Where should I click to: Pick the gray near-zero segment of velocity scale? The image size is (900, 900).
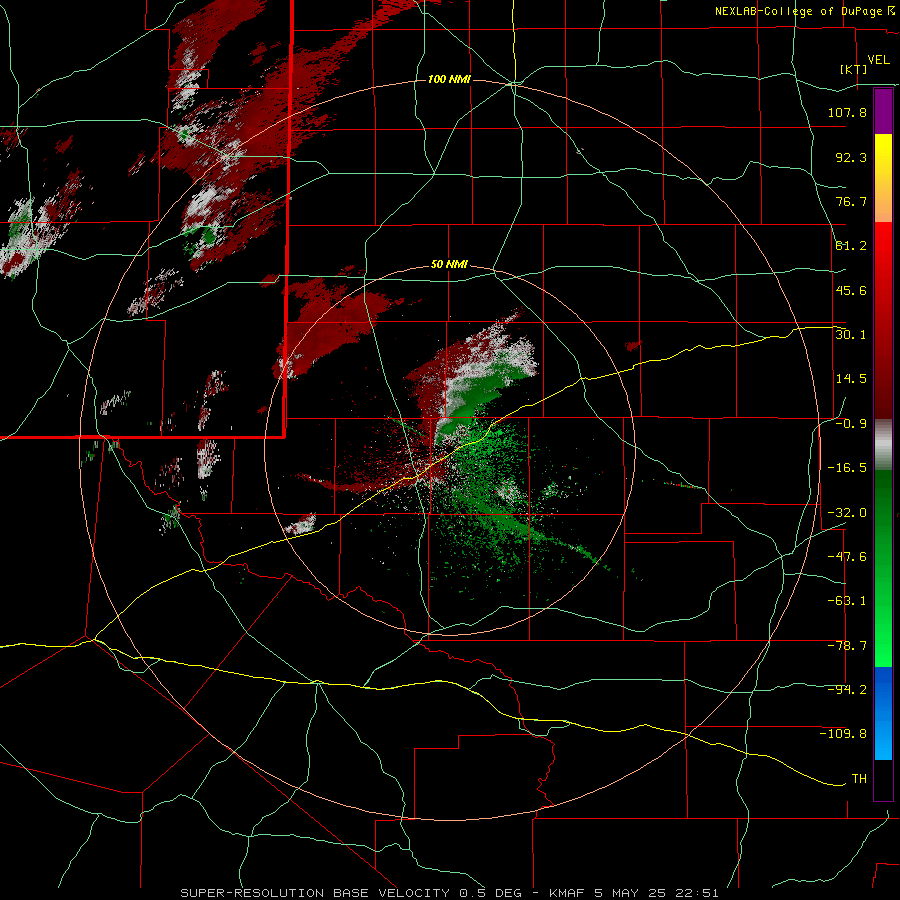(883, 445)
